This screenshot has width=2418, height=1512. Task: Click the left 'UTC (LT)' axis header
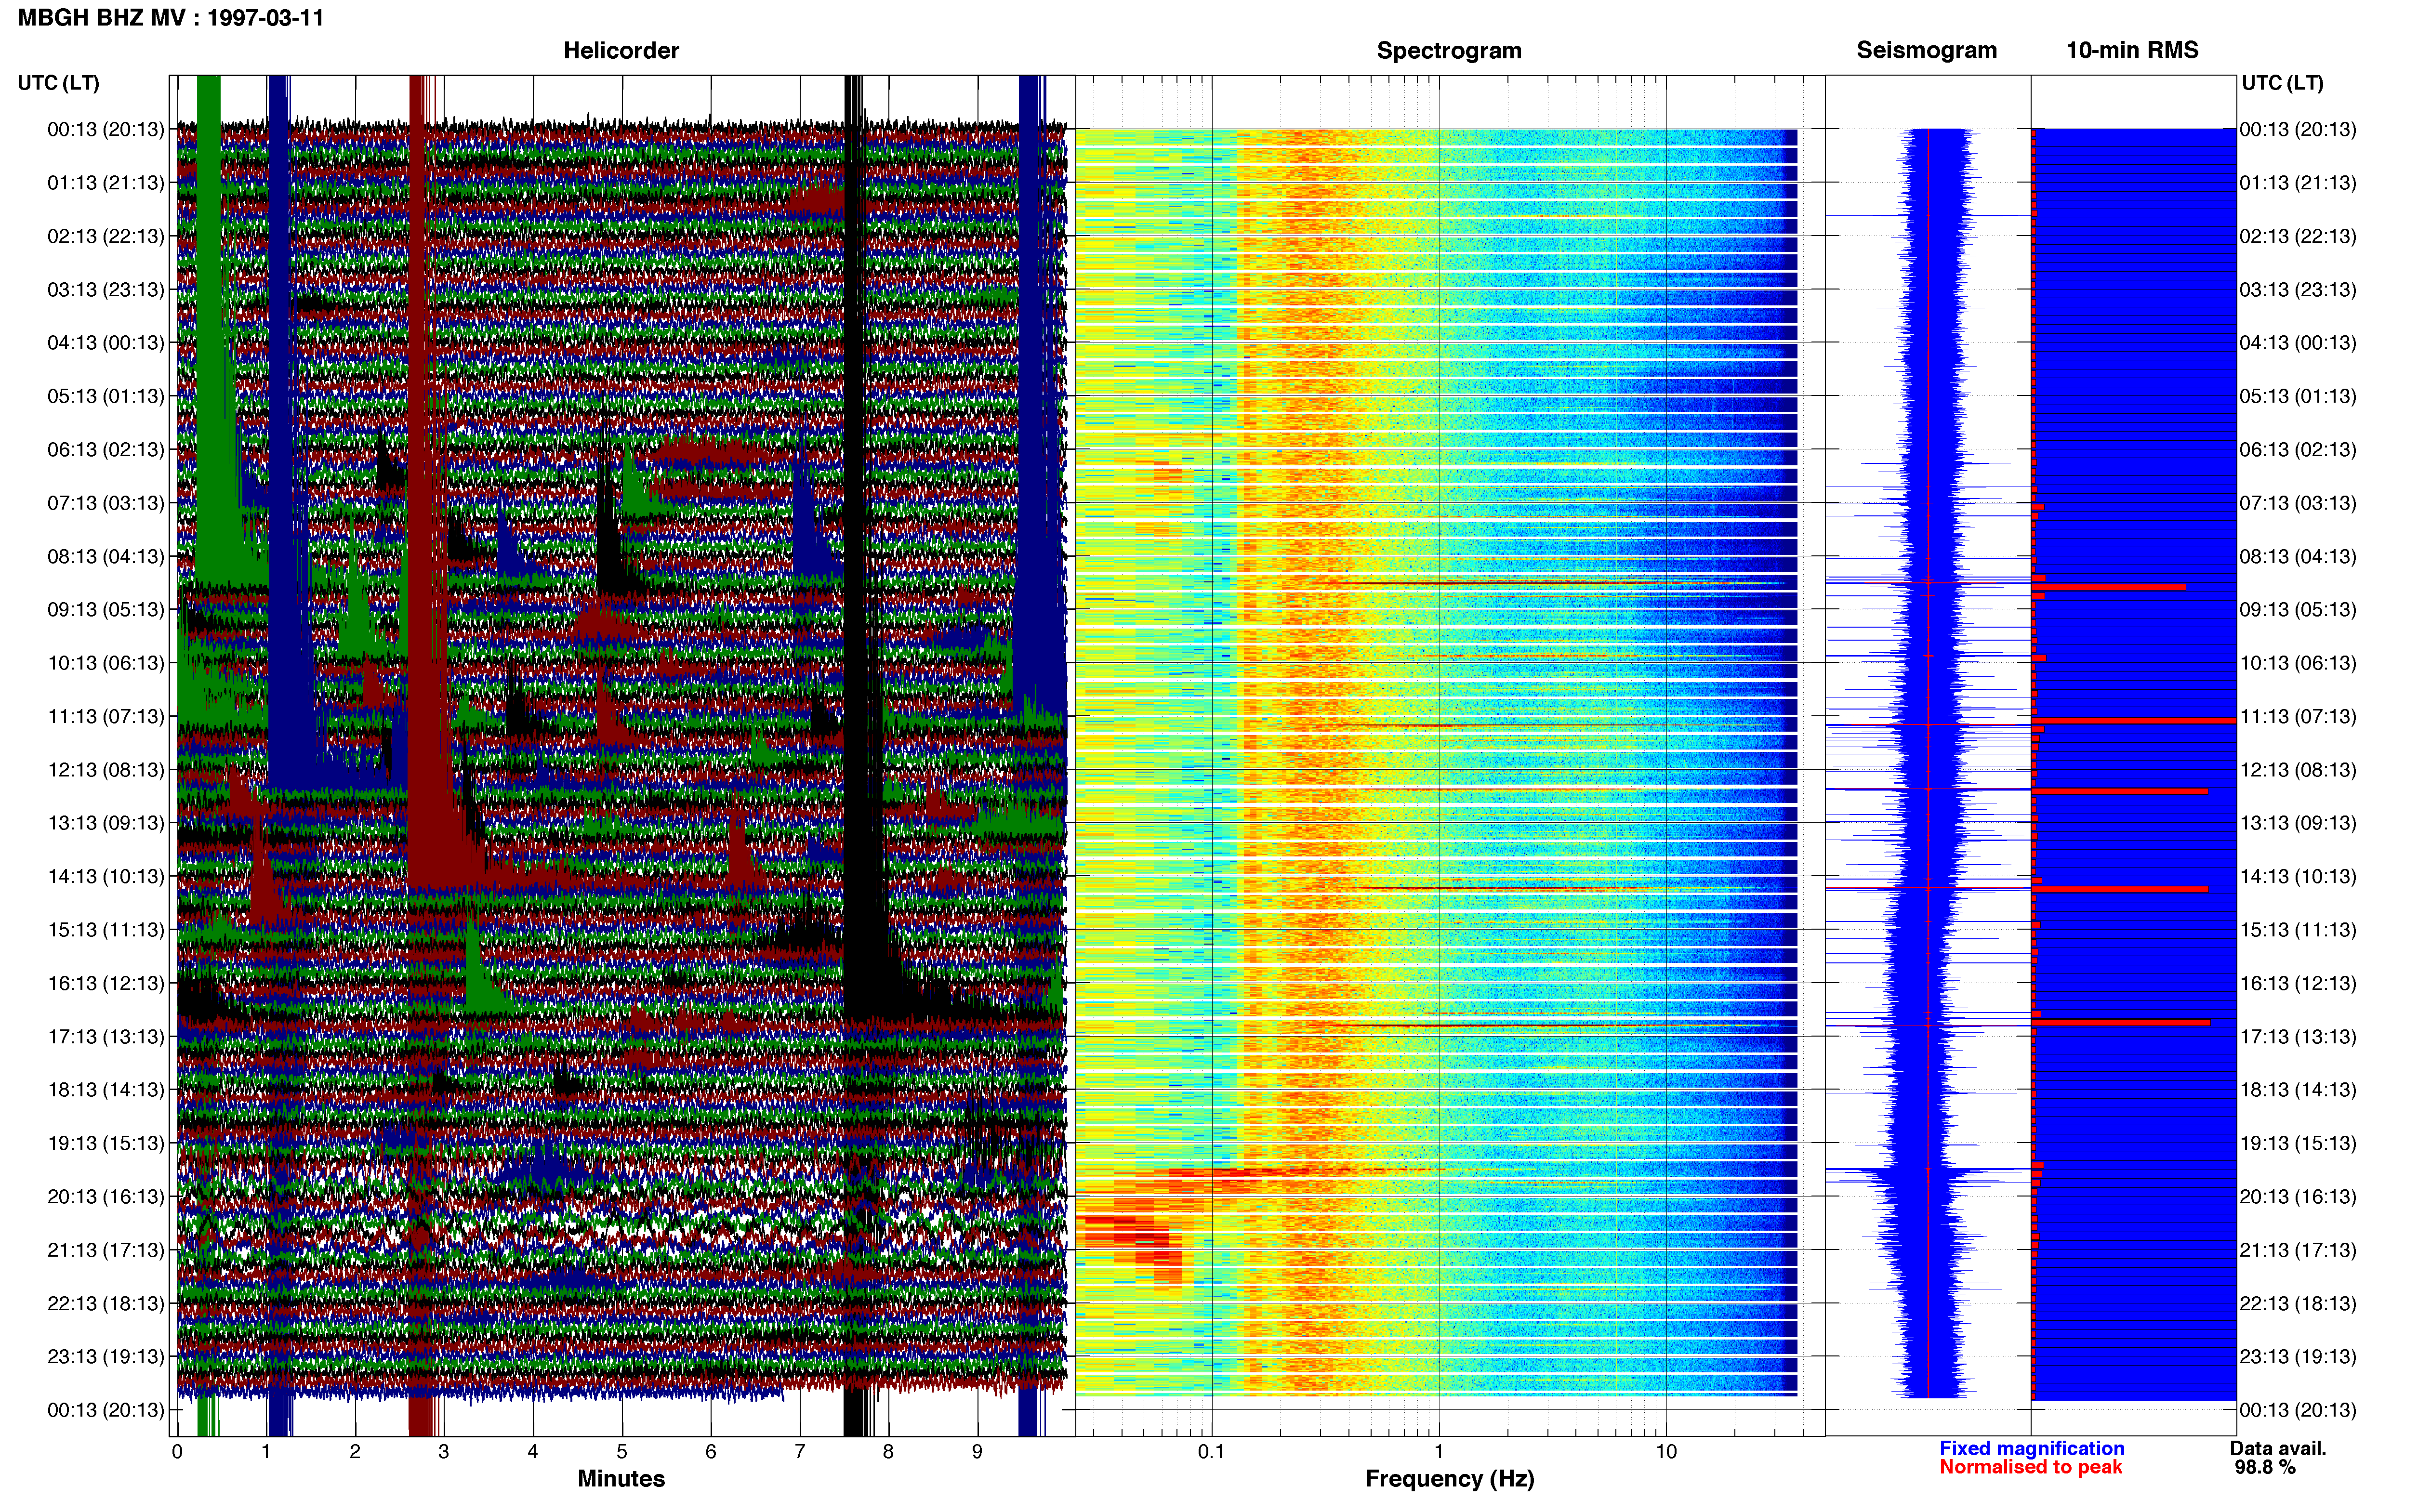coord(58,83)
